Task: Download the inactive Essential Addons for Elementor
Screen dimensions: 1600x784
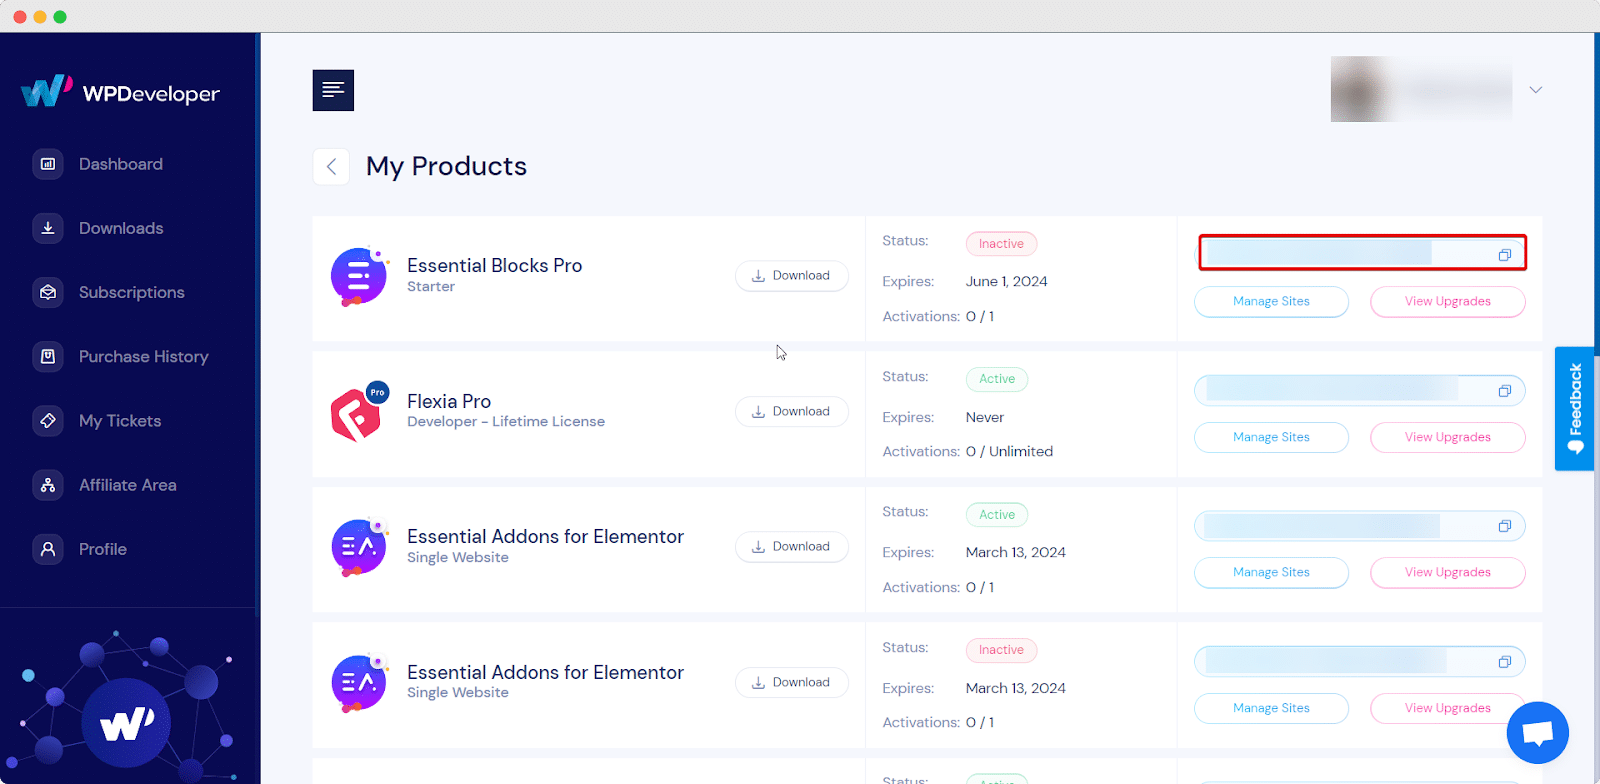Action: pyautogui.click(x=792, y=682)
